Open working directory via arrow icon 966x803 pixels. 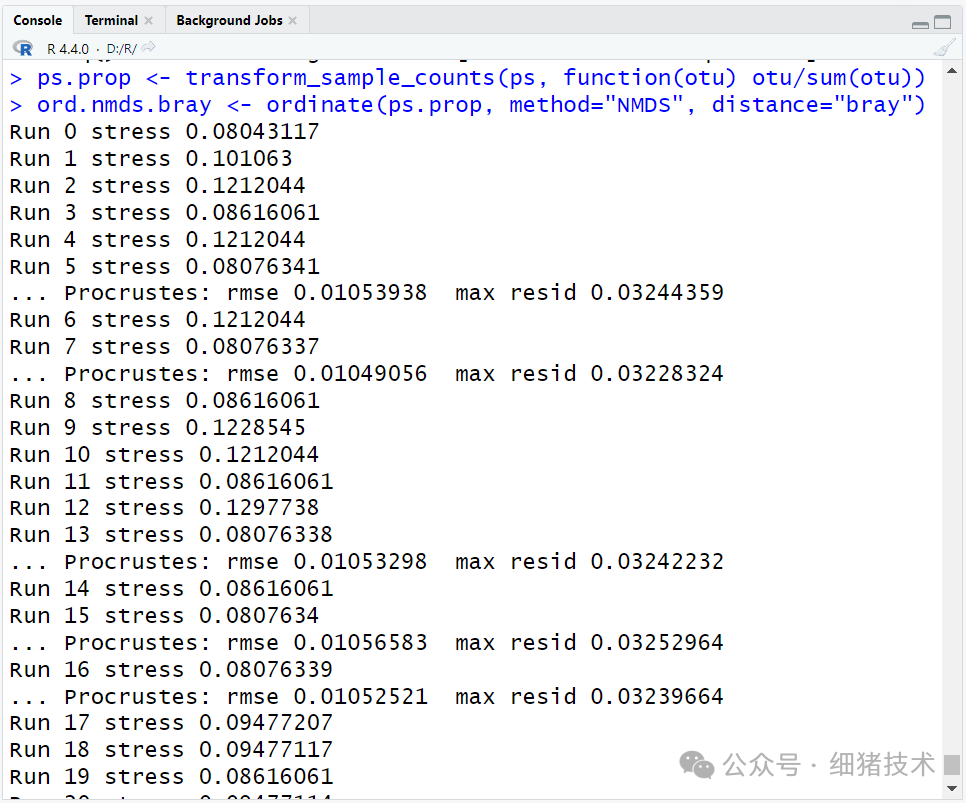tap(149, 48)
